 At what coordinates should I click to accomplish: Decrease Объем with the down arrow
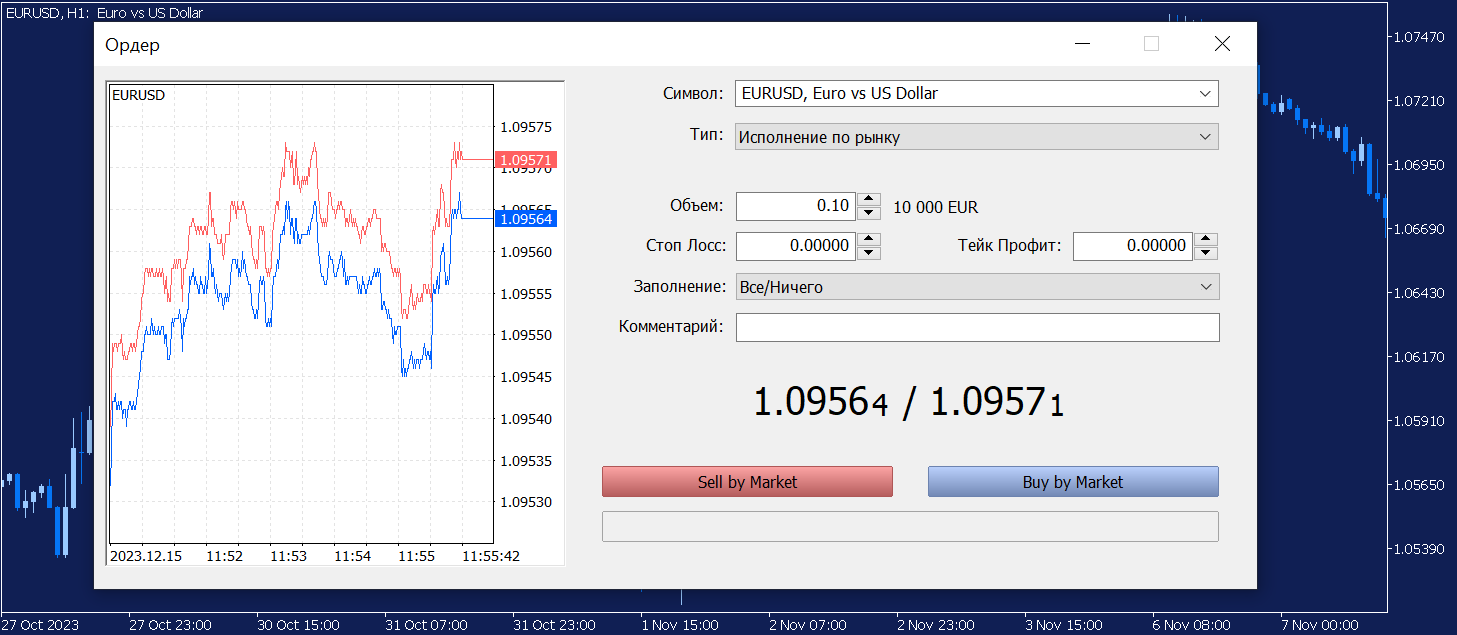click(x=870, y=213)
